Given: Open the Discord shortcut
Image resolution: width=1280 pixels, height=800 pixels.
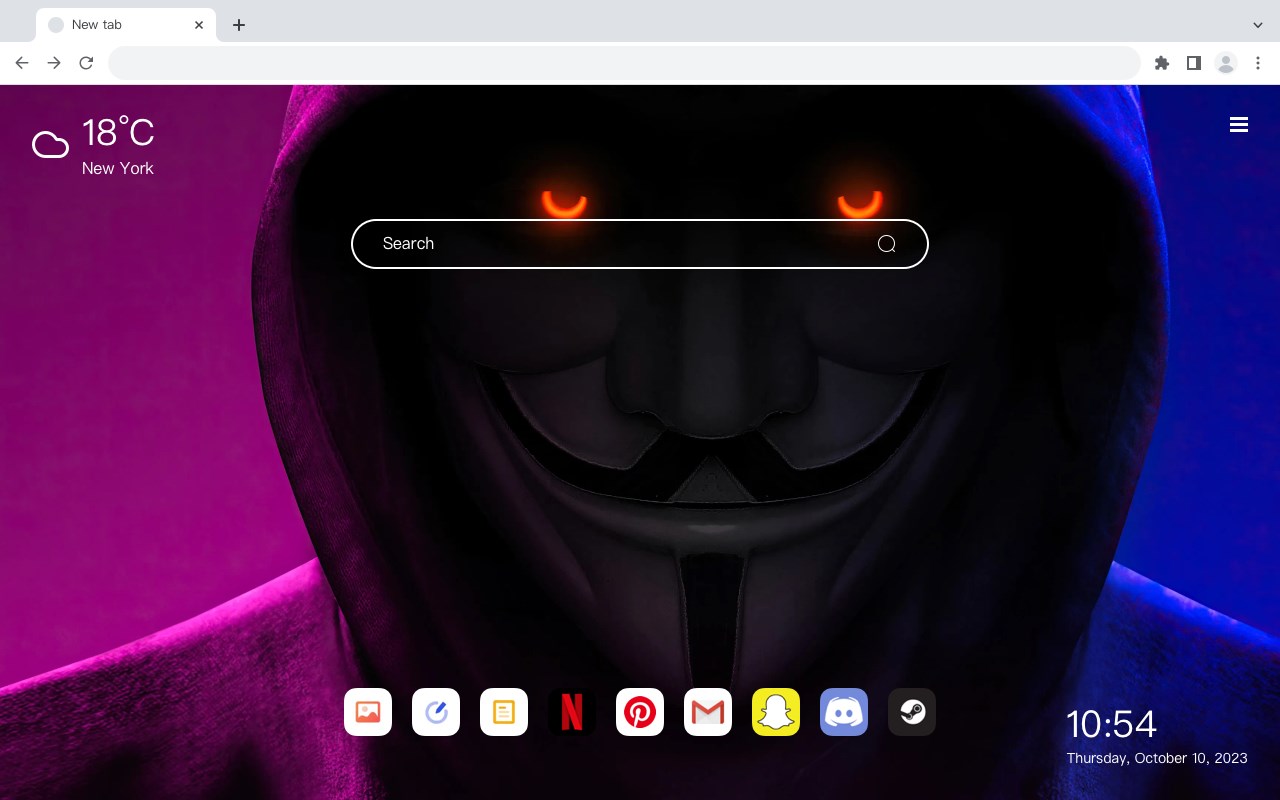Looking at the screenshot, I should point(844,712).
